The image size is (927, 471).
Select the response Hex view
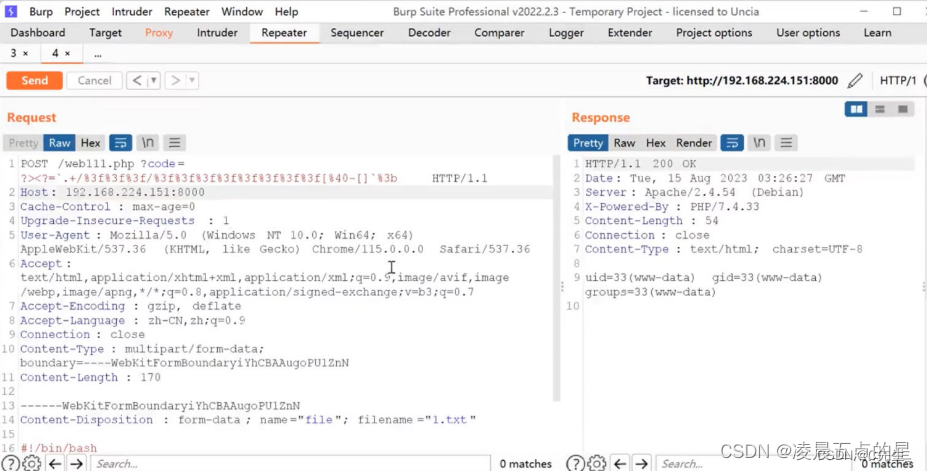point(655,142)
